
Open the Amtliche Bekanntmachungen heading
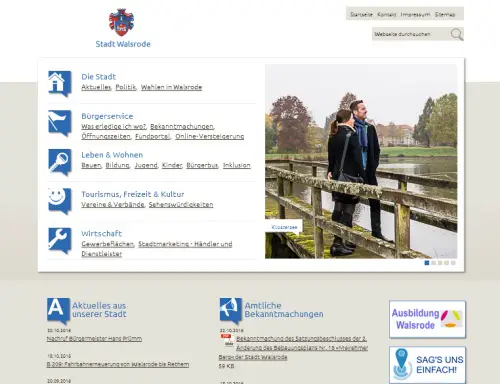coord(284,310)
